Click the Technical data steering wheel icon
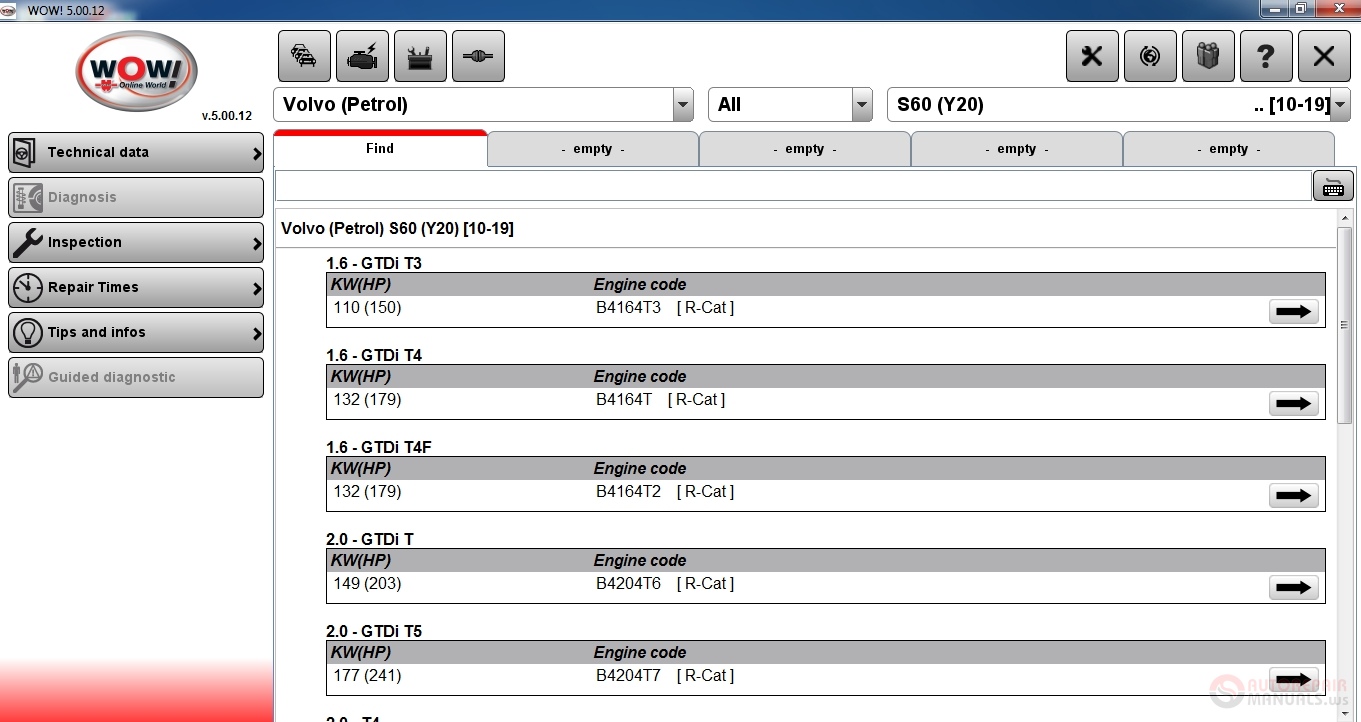1361x722 pixels. click(26, 152)
